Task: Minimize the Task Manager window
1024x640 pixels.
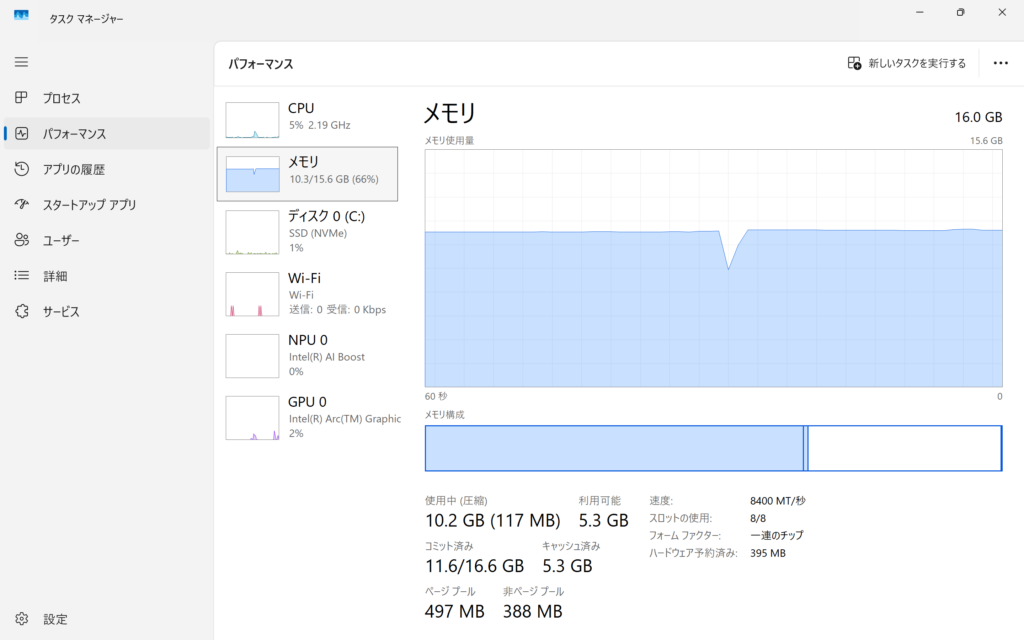Action: [920, 12]
